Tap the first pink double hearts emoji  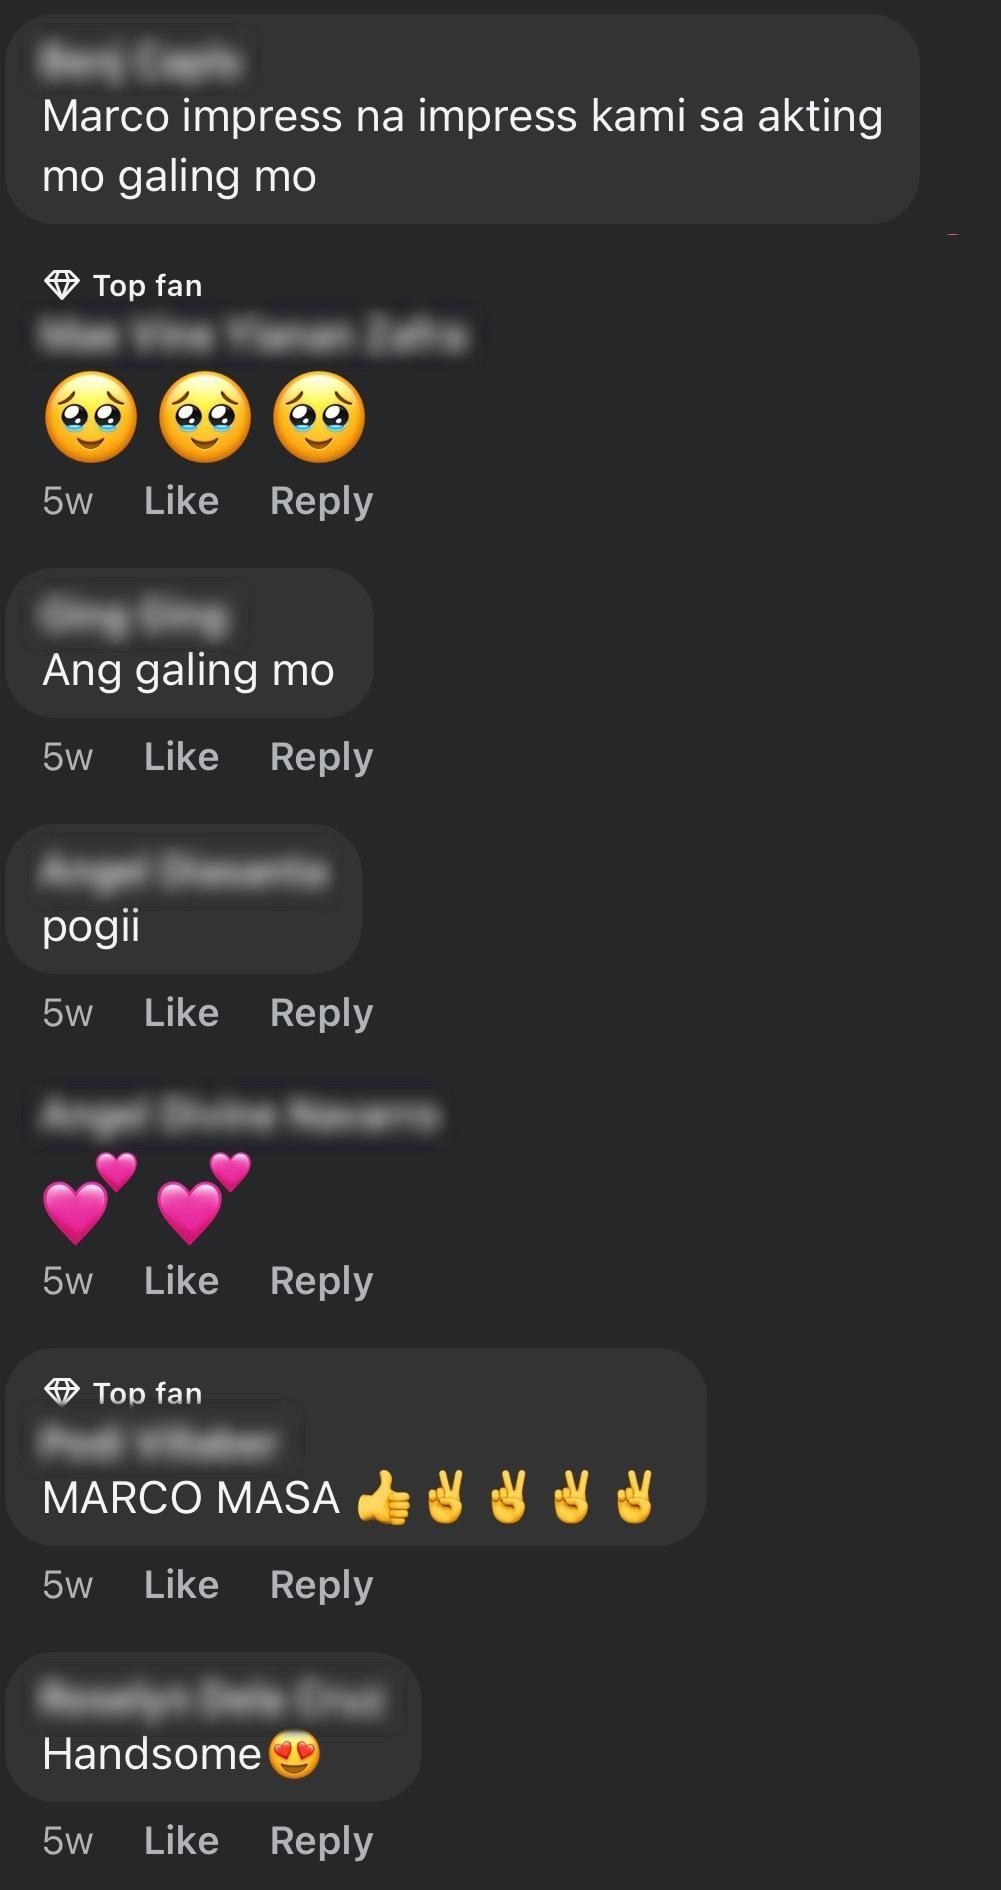tap(90, 1198)
